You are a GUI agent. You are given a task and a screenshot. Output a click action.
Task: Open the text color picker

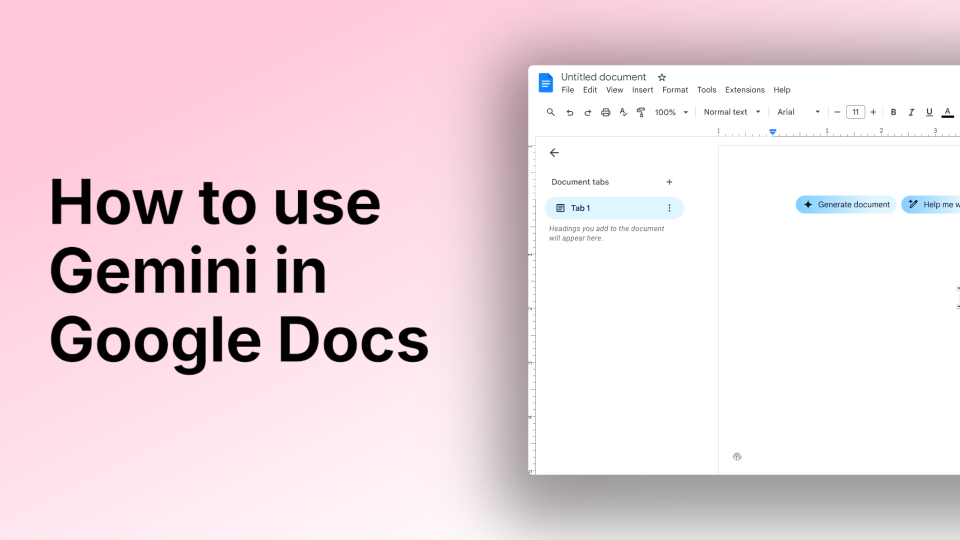coord(947,112)
